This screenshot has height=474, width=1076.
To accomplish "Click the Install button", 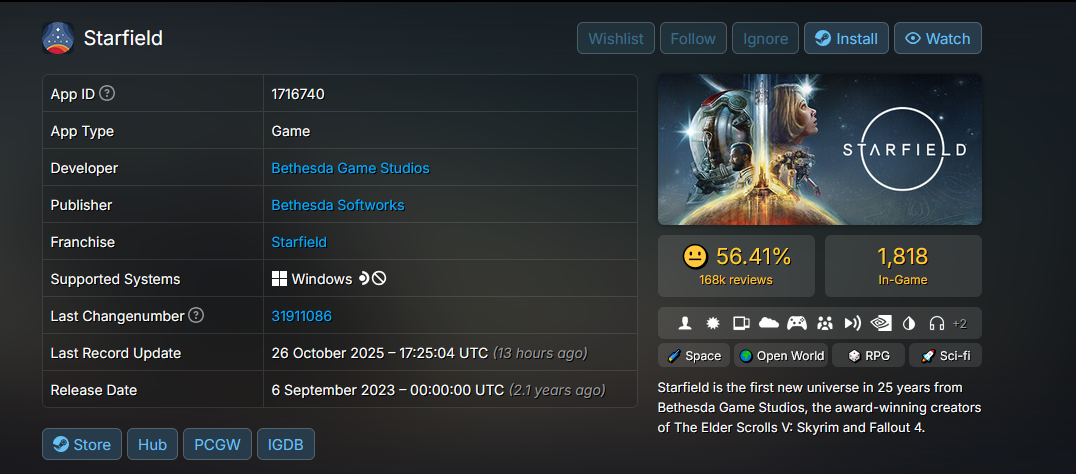I will (846, 38).
